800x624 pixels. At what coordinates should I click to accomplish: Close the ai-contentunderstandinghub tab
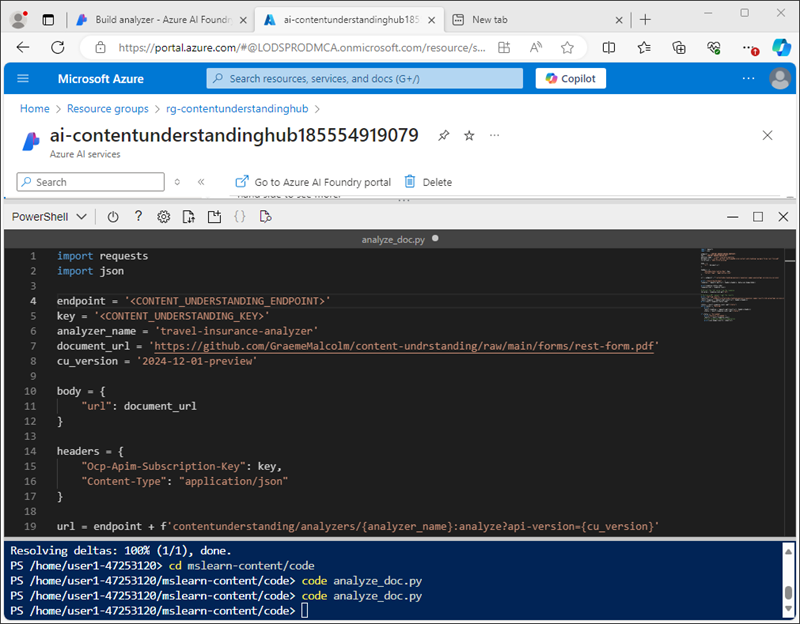coord(432,20)
